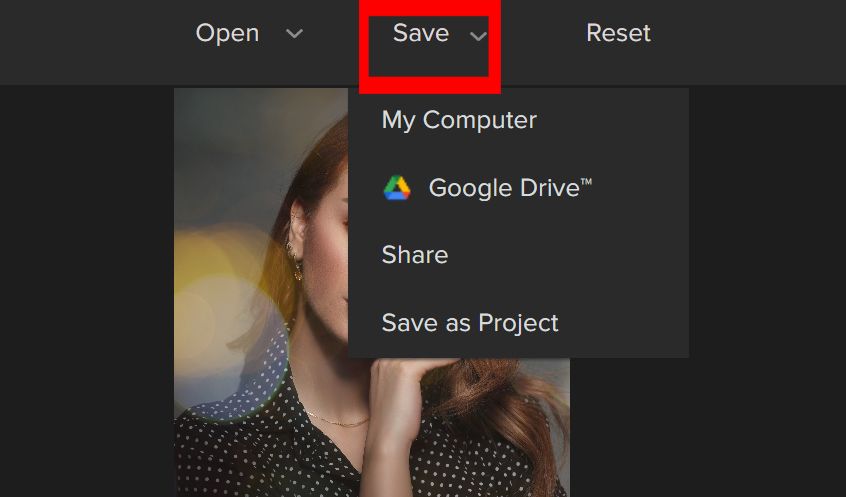
Task: Click the Reset button
Action: (x=618, y=33)
